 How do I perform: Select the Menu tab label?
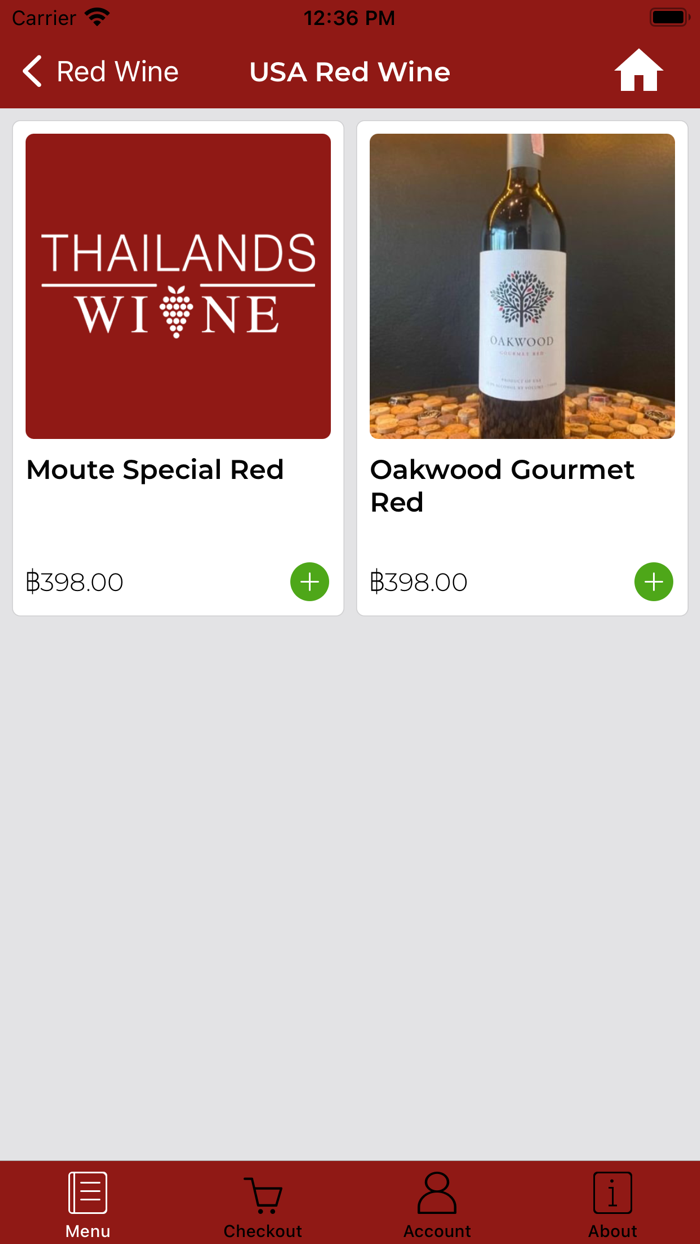(87, 1231)
